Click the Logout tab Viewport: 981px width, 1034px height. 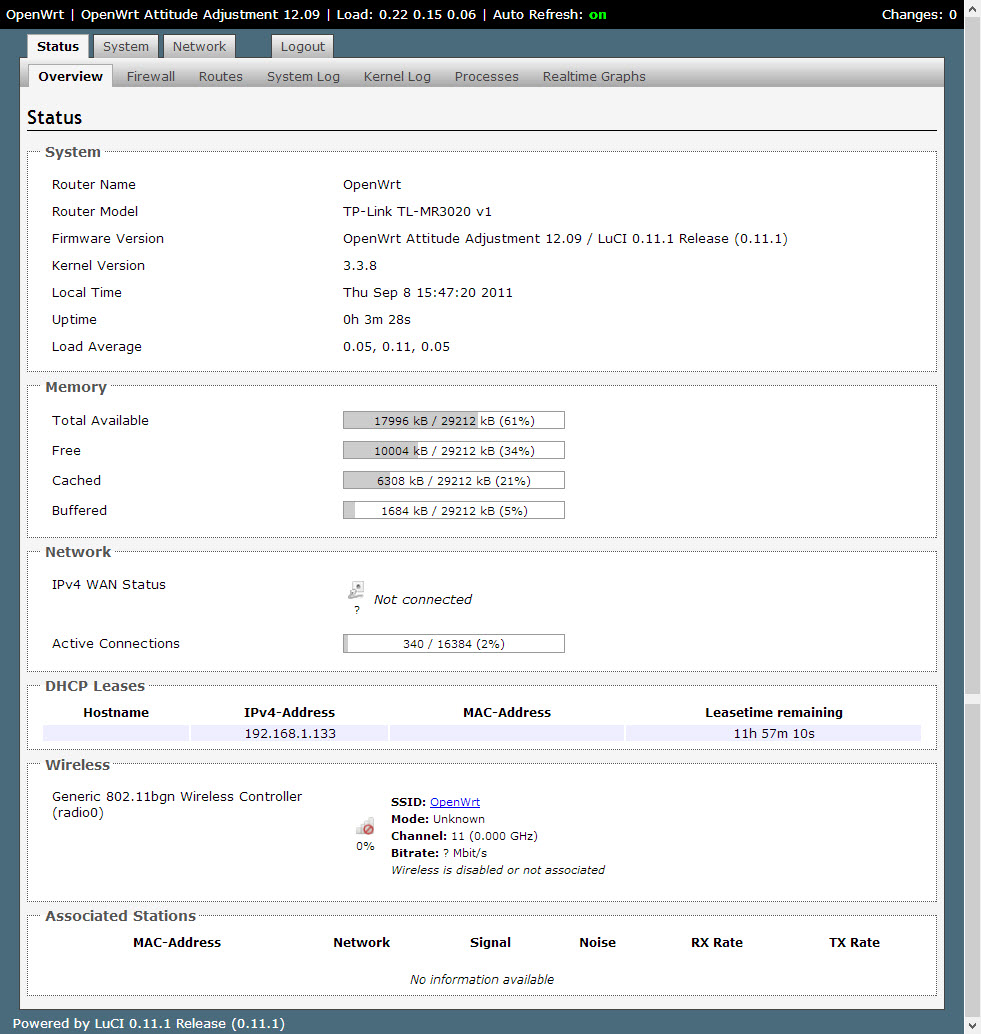click(x=303, y=46)
